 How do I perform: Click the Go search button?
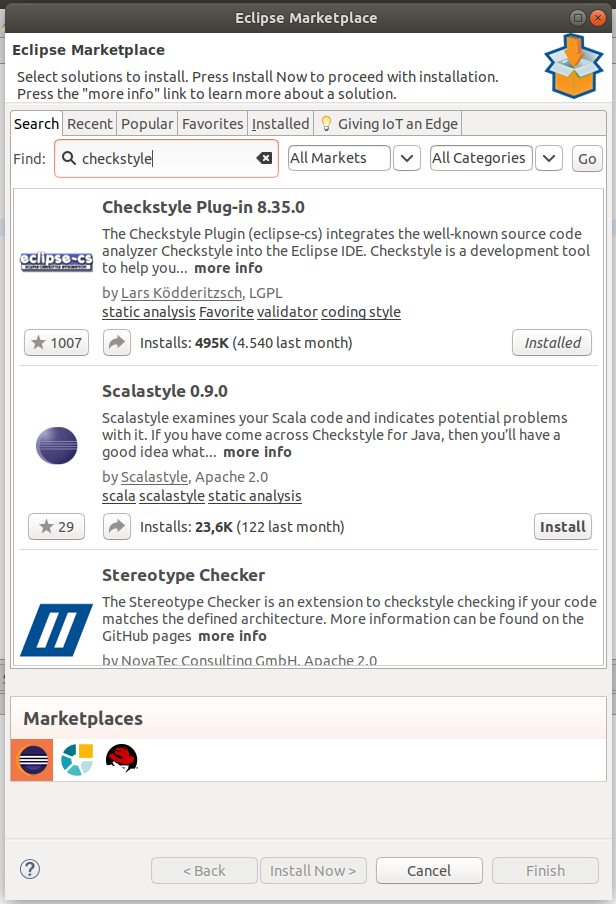click(x=587, y=159)
